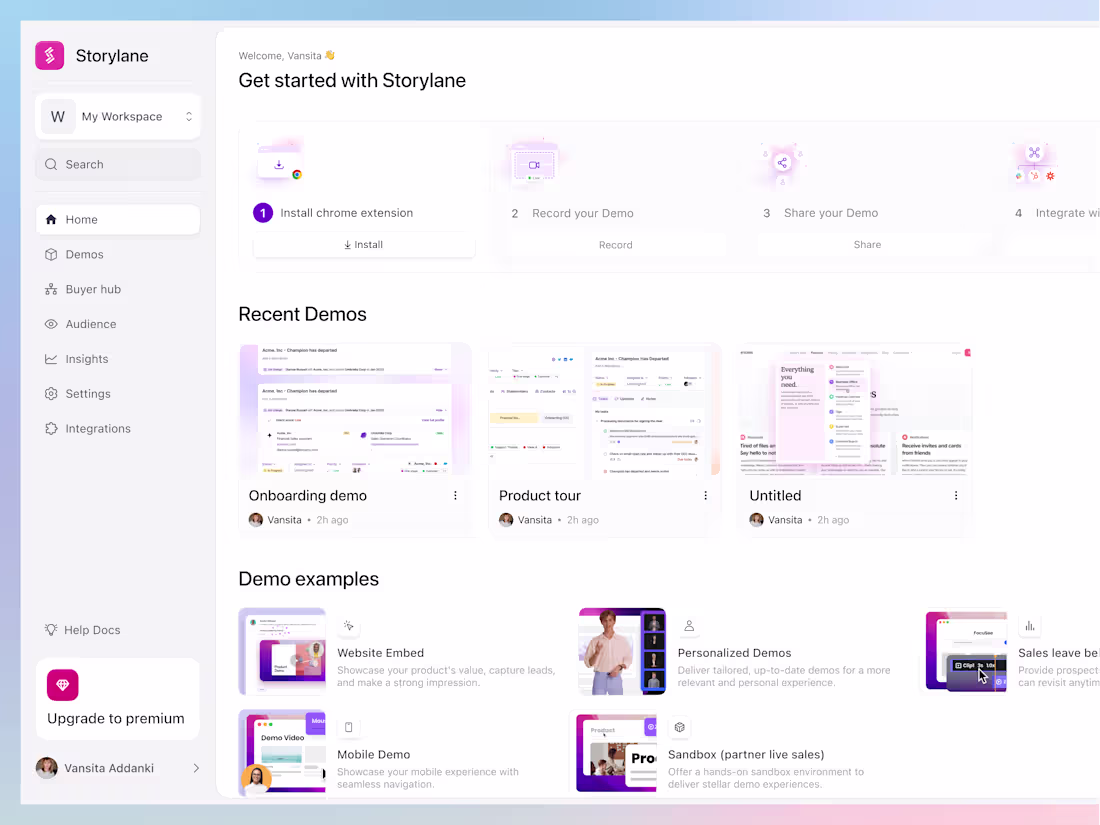Open the Sandbox example thumbnail
This screenshot has width=1100, height=825.
[617, 753]
